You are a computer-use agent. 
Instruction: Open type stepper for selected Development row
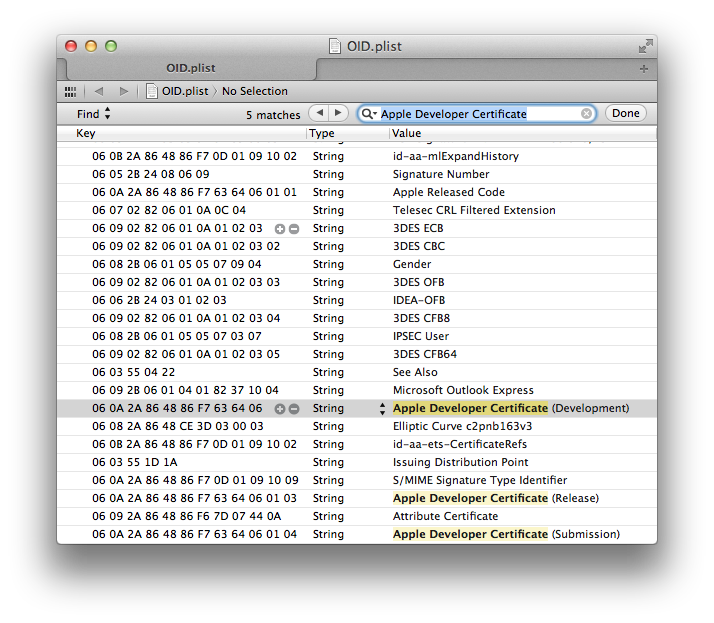380,408
